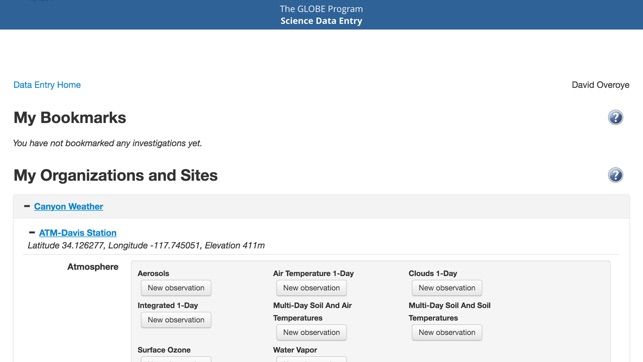Go to Data Entry Home

[47, 85]
